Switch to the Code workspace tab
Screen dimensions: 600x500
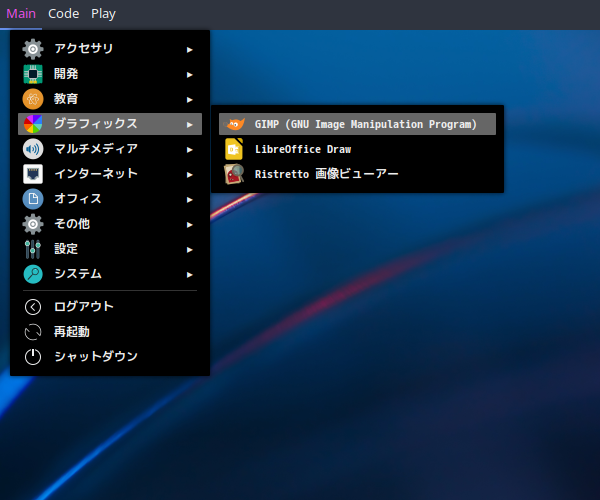(x=64, y=14)
